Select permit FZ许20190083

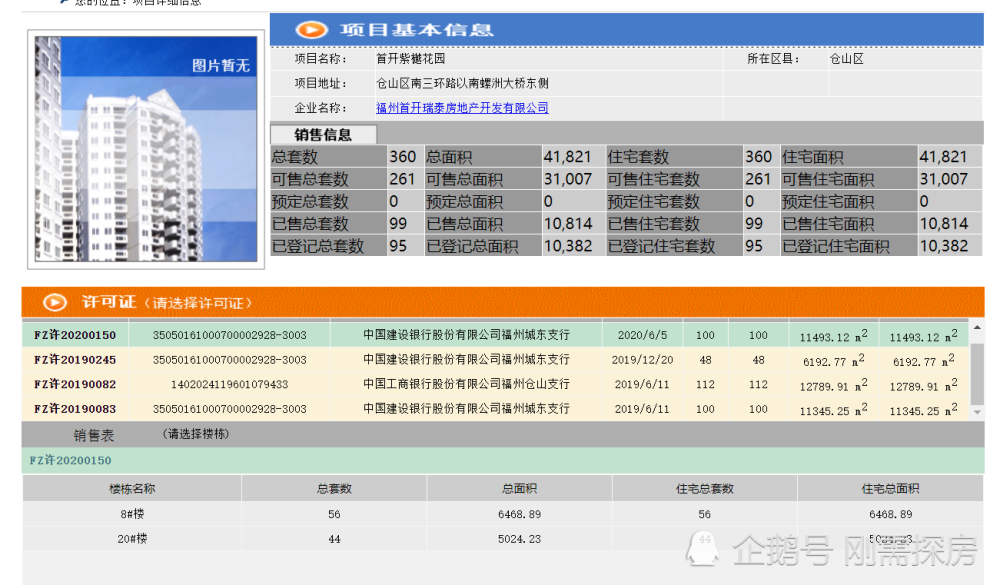click(75, 409)
